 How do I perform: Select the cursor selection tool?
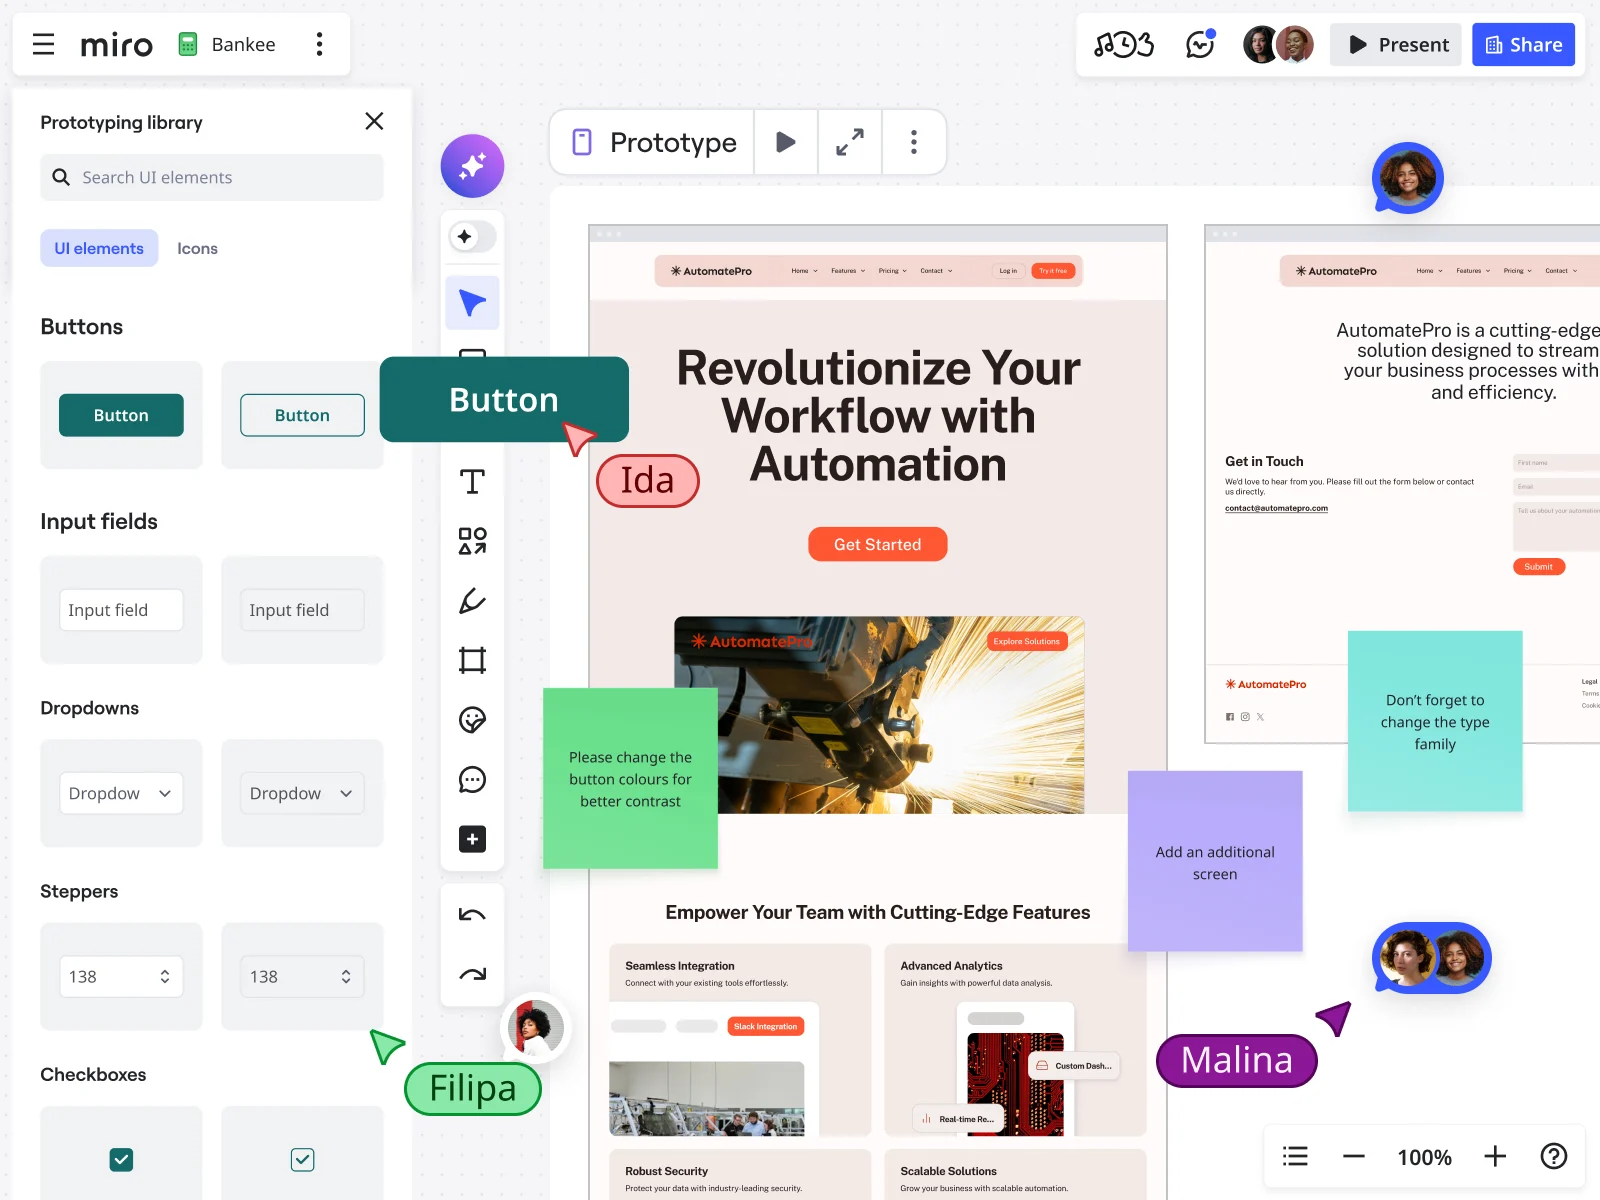coord(472,302)
